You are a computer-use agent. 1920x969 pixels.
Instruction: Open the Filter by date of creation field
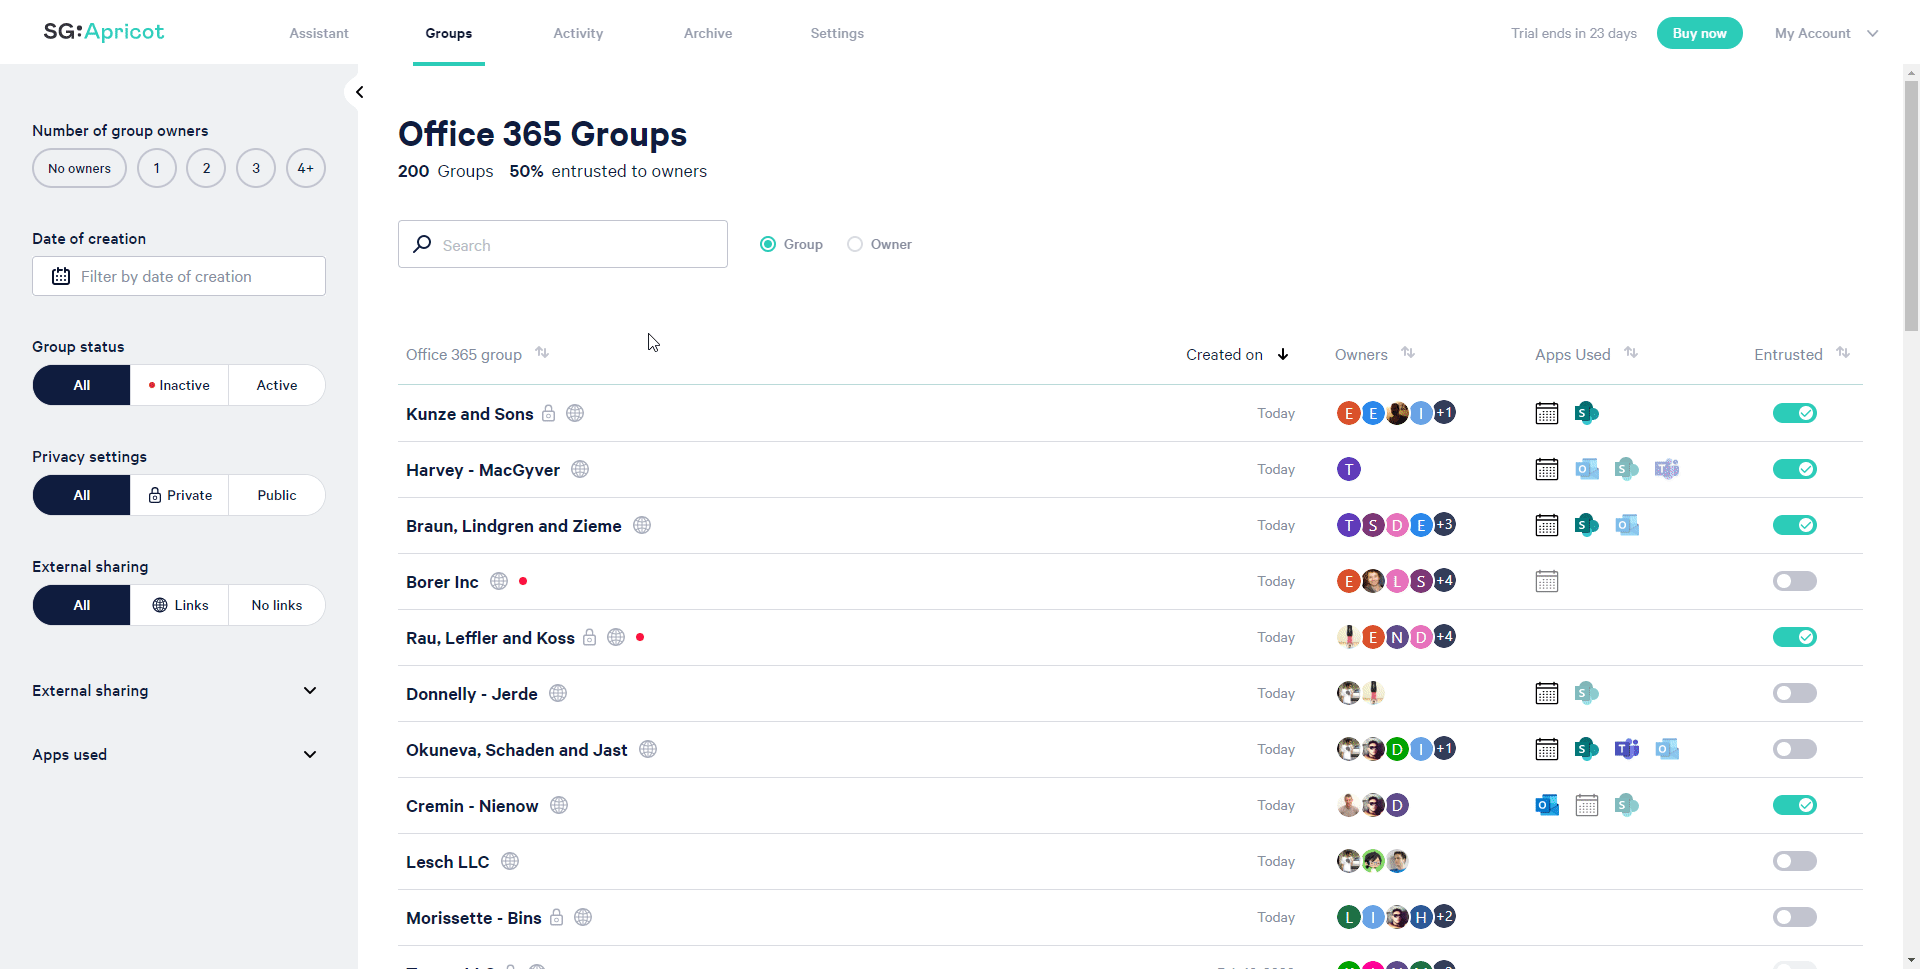coord(179,276)
